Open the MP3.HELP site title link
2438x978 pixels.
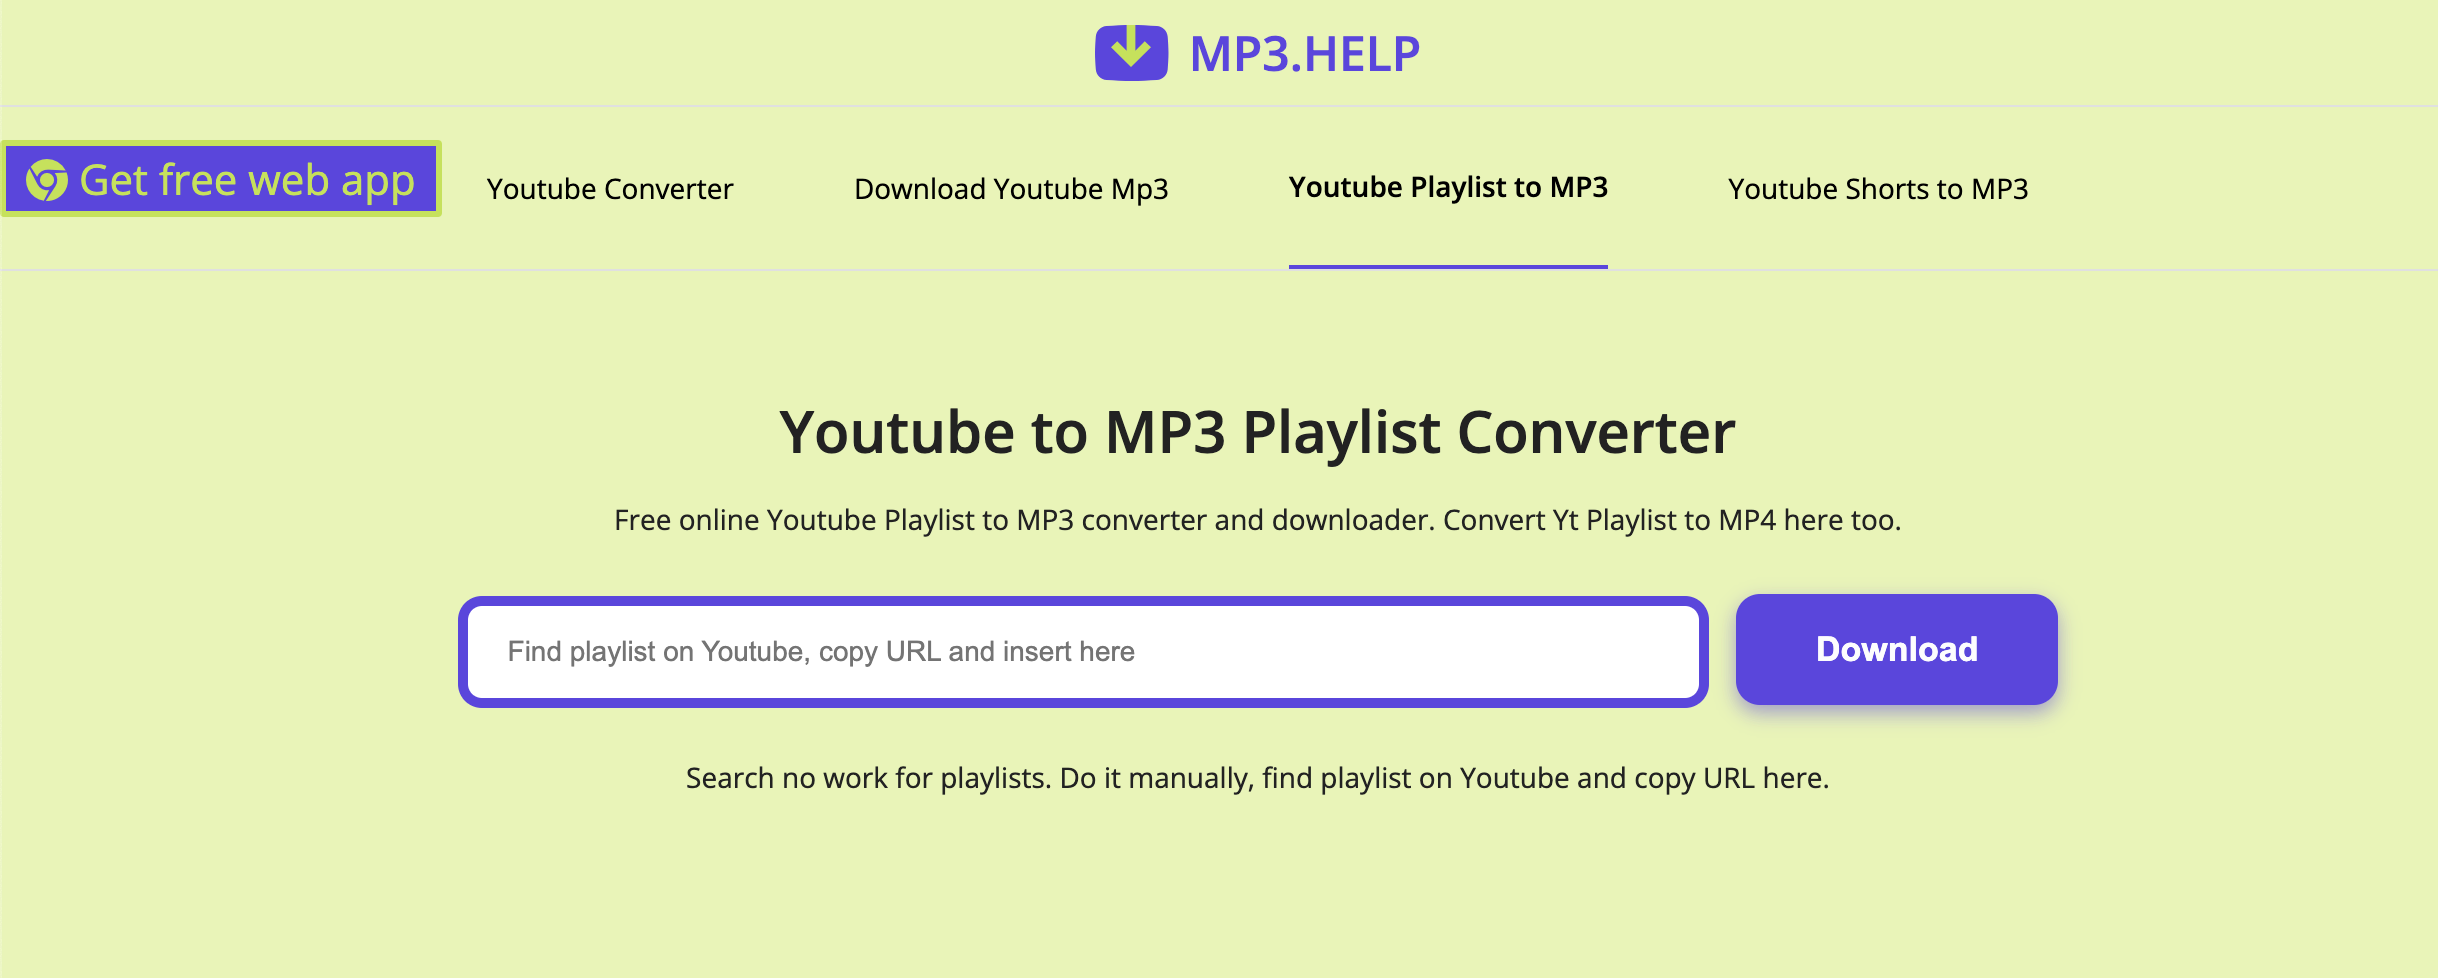1304,54
